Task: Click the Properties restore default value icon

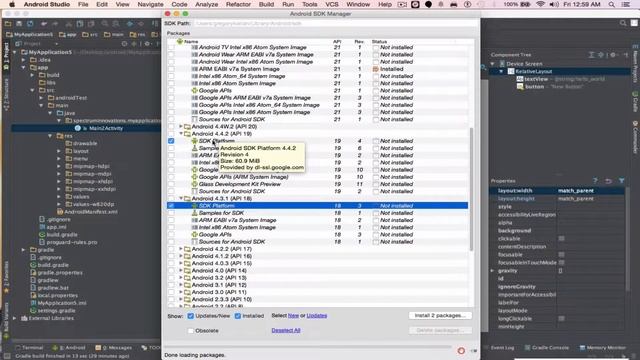Action: tap(608, 181)
